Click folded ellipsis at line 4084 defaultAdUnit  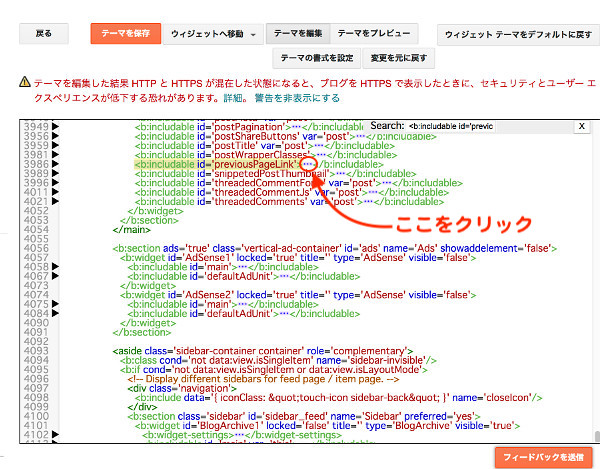coord(284,314)
